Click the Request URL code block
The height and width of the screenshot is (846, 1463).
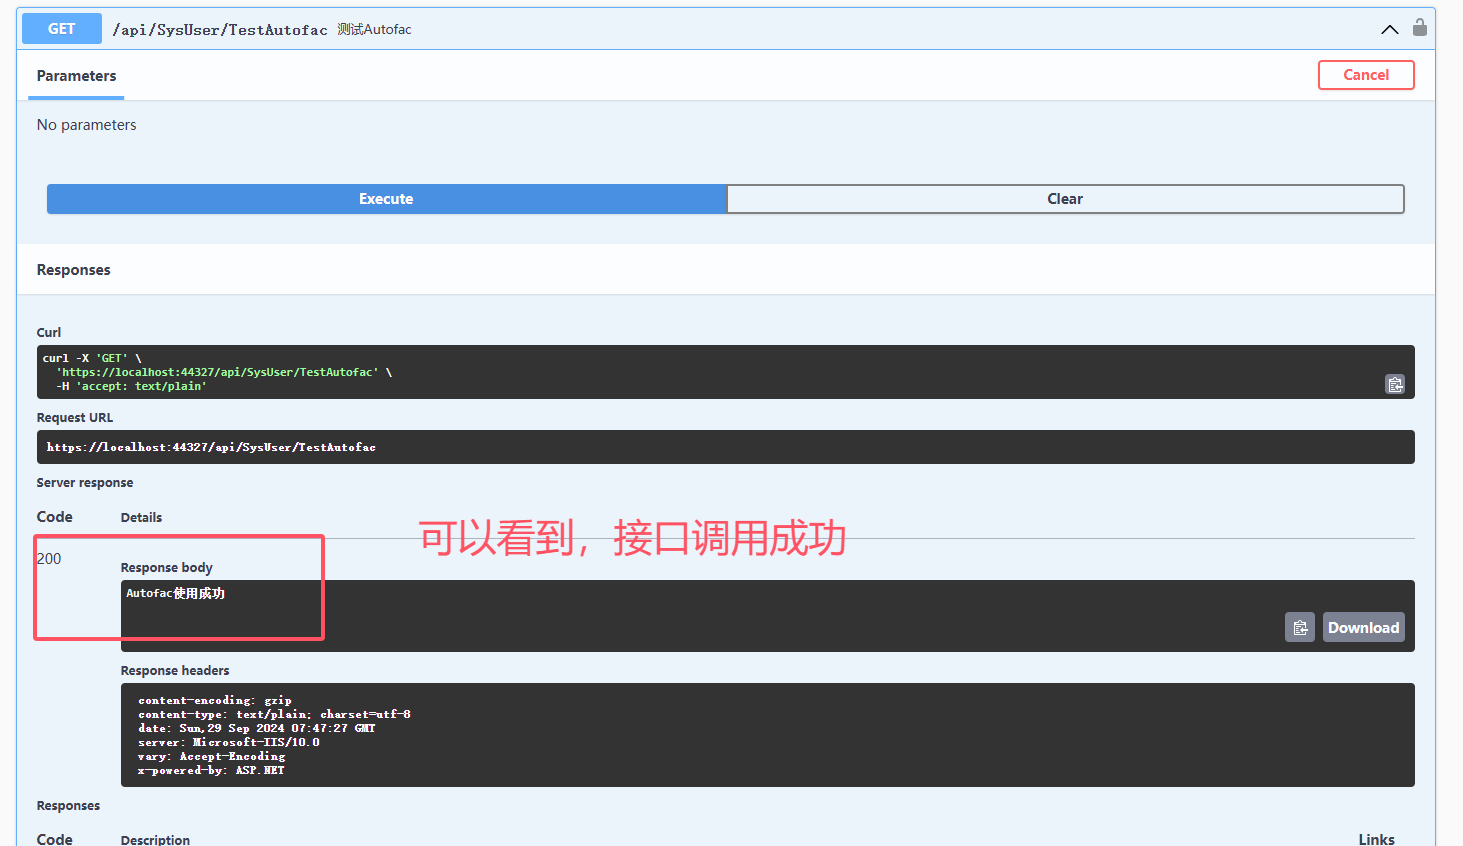click(725, 447)
